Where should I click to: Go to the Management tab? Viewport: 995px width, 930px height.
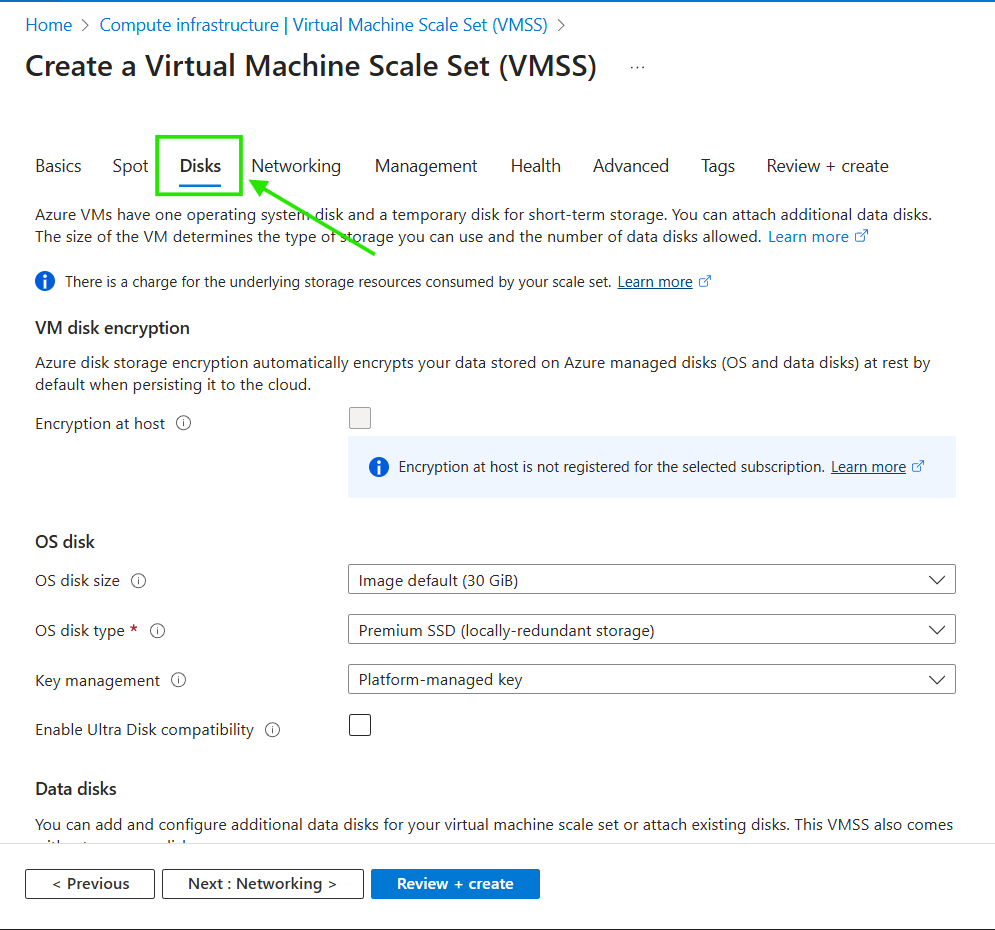coord(426,166)
